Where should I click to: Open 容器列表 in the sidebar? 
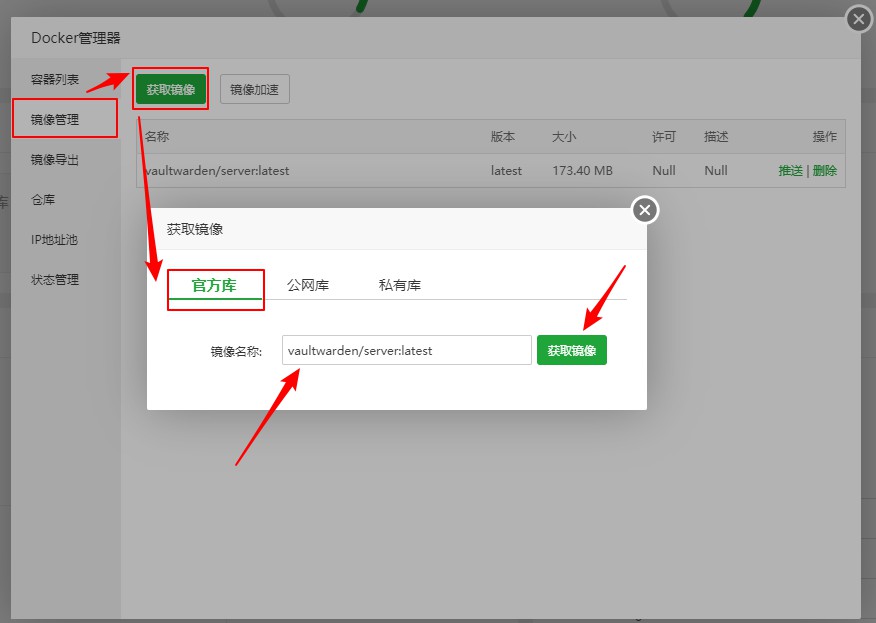click(x=55, y=79)
